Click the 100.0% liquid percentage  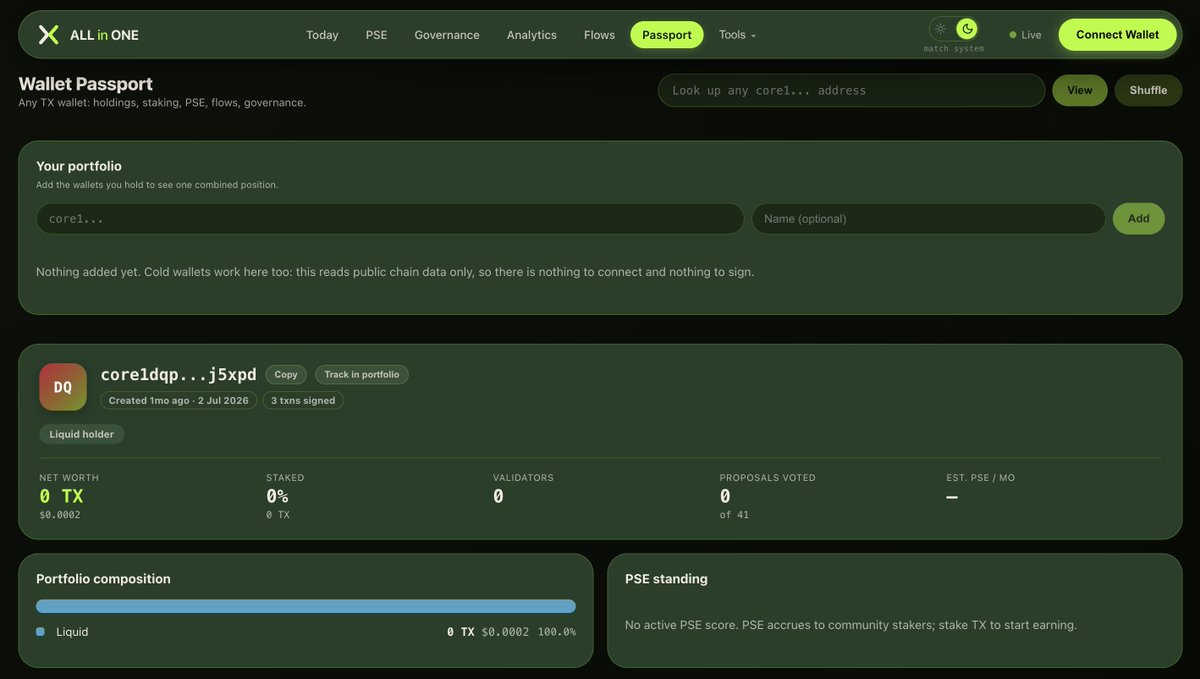[557, 632]
